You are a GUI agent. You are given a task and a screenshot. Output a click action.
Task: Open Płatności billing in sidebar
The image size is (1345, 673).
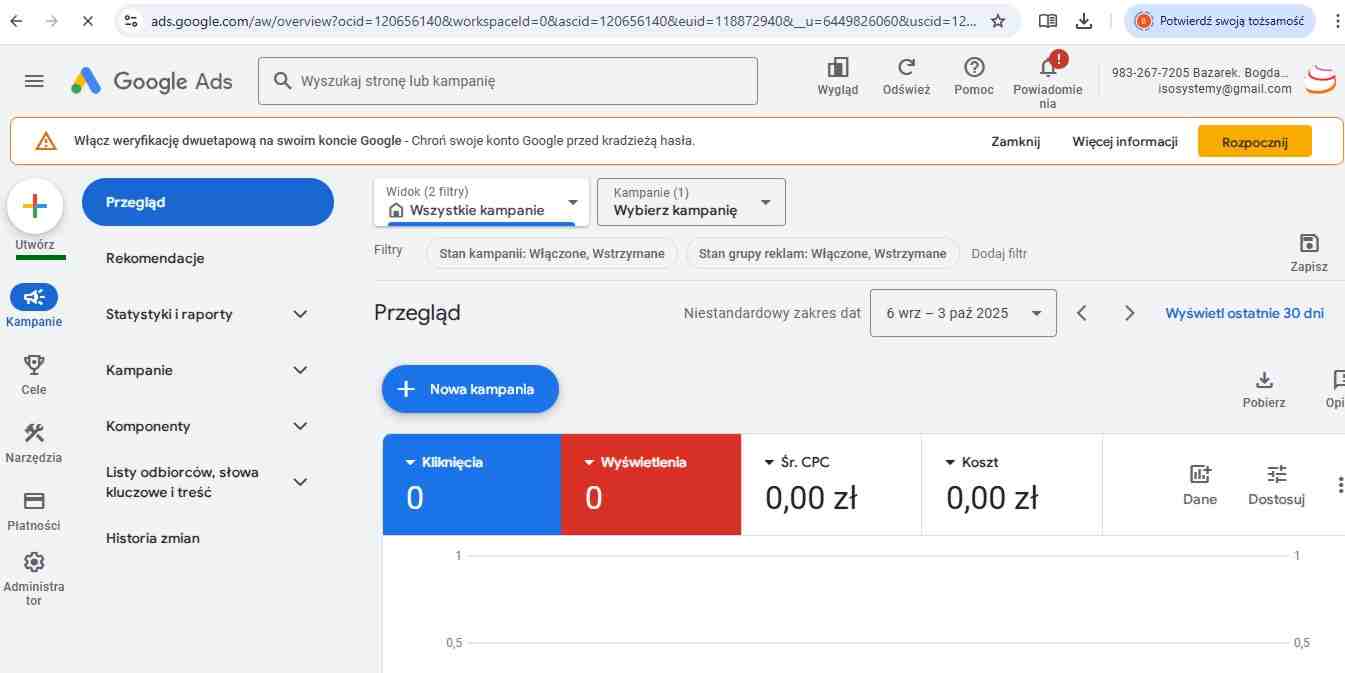(x=34, y=501)
